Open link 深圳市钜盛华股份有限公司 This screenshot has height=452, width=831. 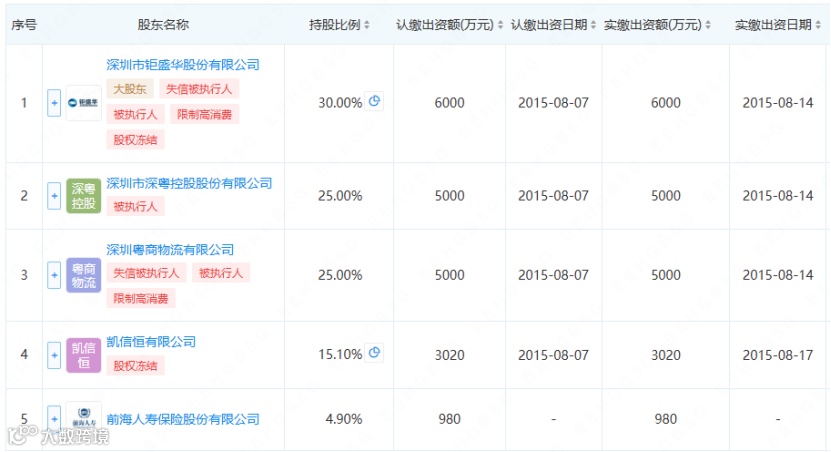183,65
